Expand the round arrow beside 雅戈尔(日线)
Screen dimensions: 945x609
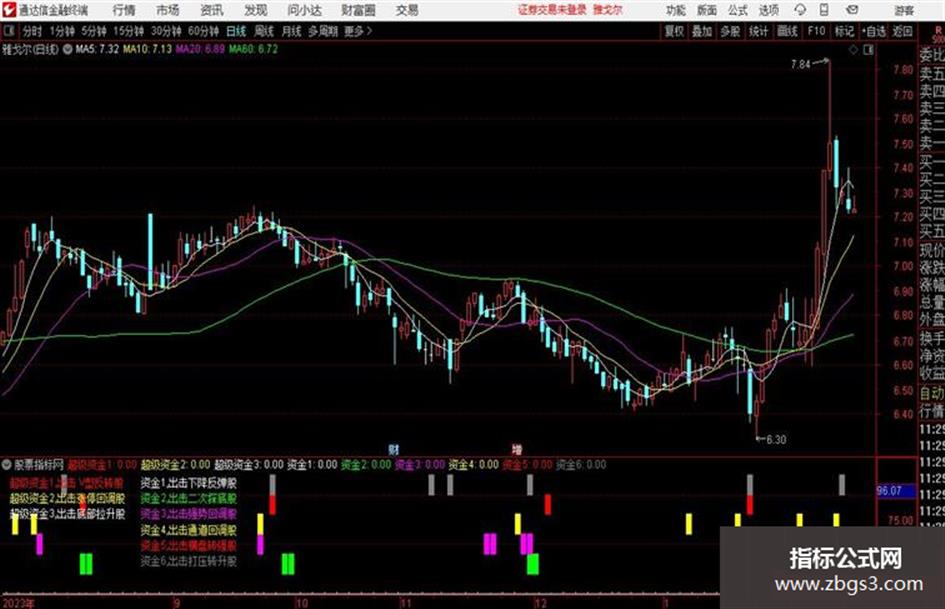click(x=67, y=49)
